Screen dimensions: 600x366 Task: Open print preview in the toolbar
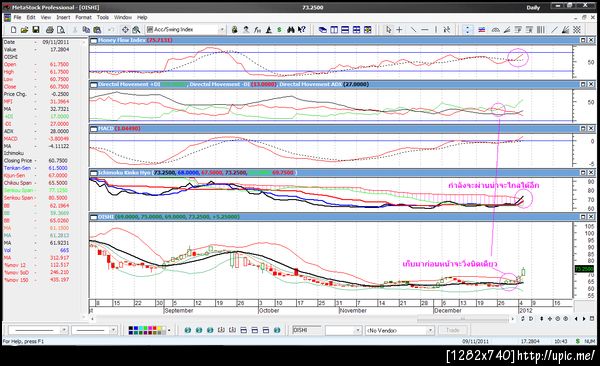pos(61,29)
